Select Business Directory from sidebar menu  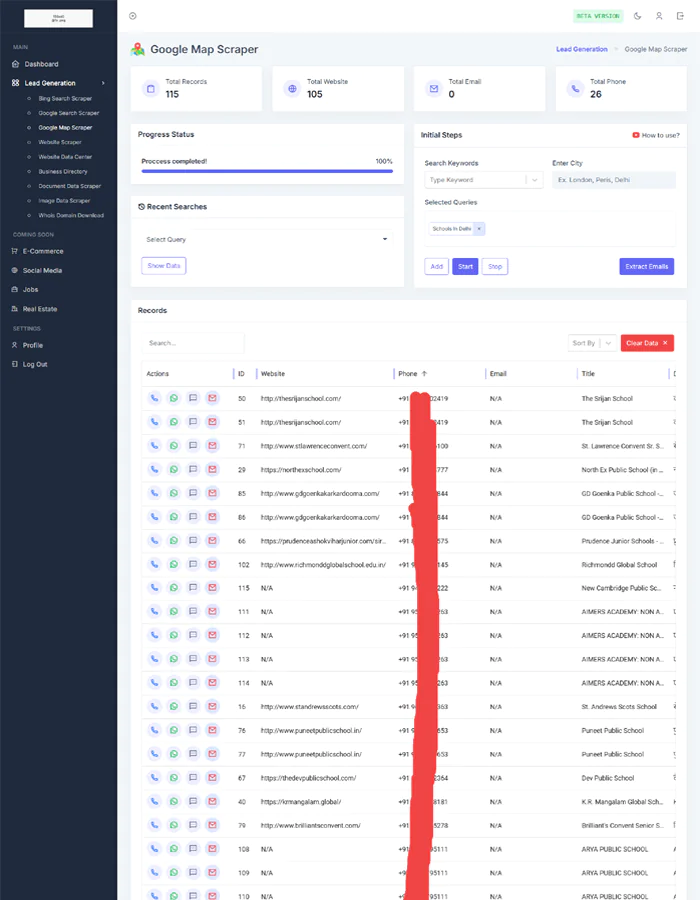coord(63,171)
